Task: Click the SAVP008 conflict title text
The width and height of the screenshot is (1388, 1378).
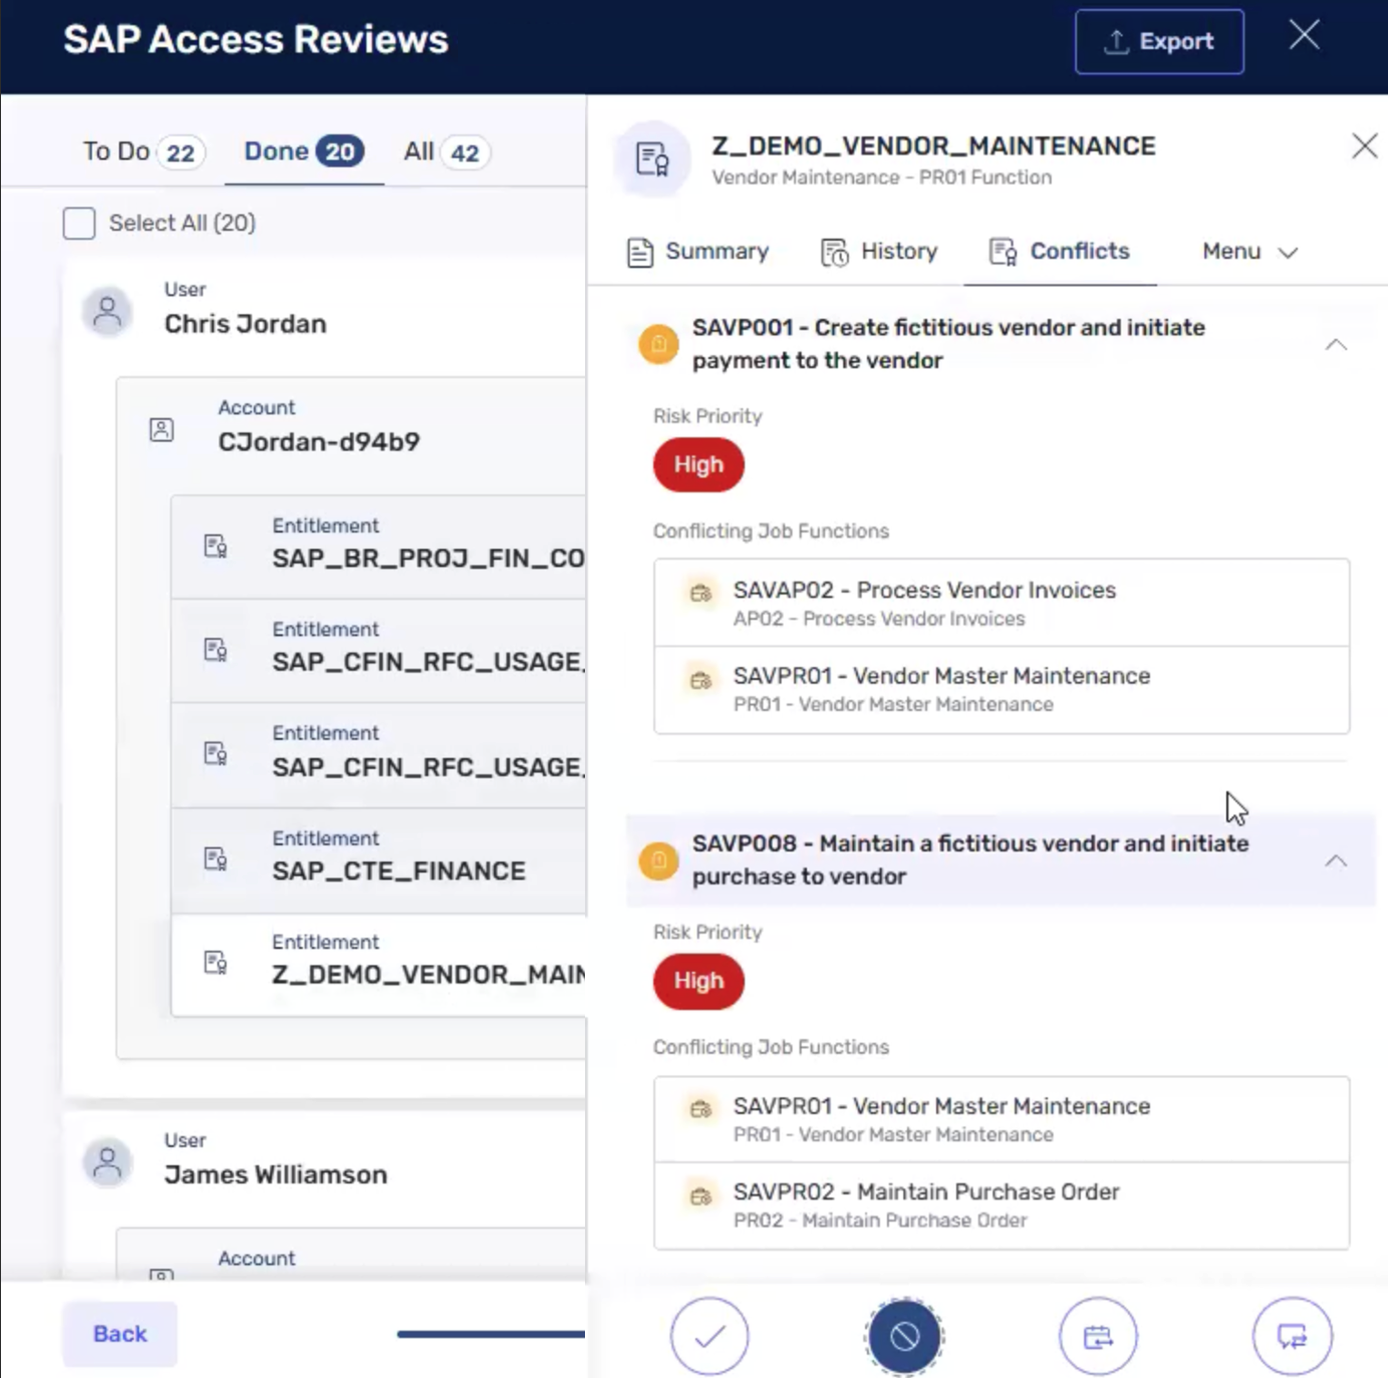Action: (970, 860)
